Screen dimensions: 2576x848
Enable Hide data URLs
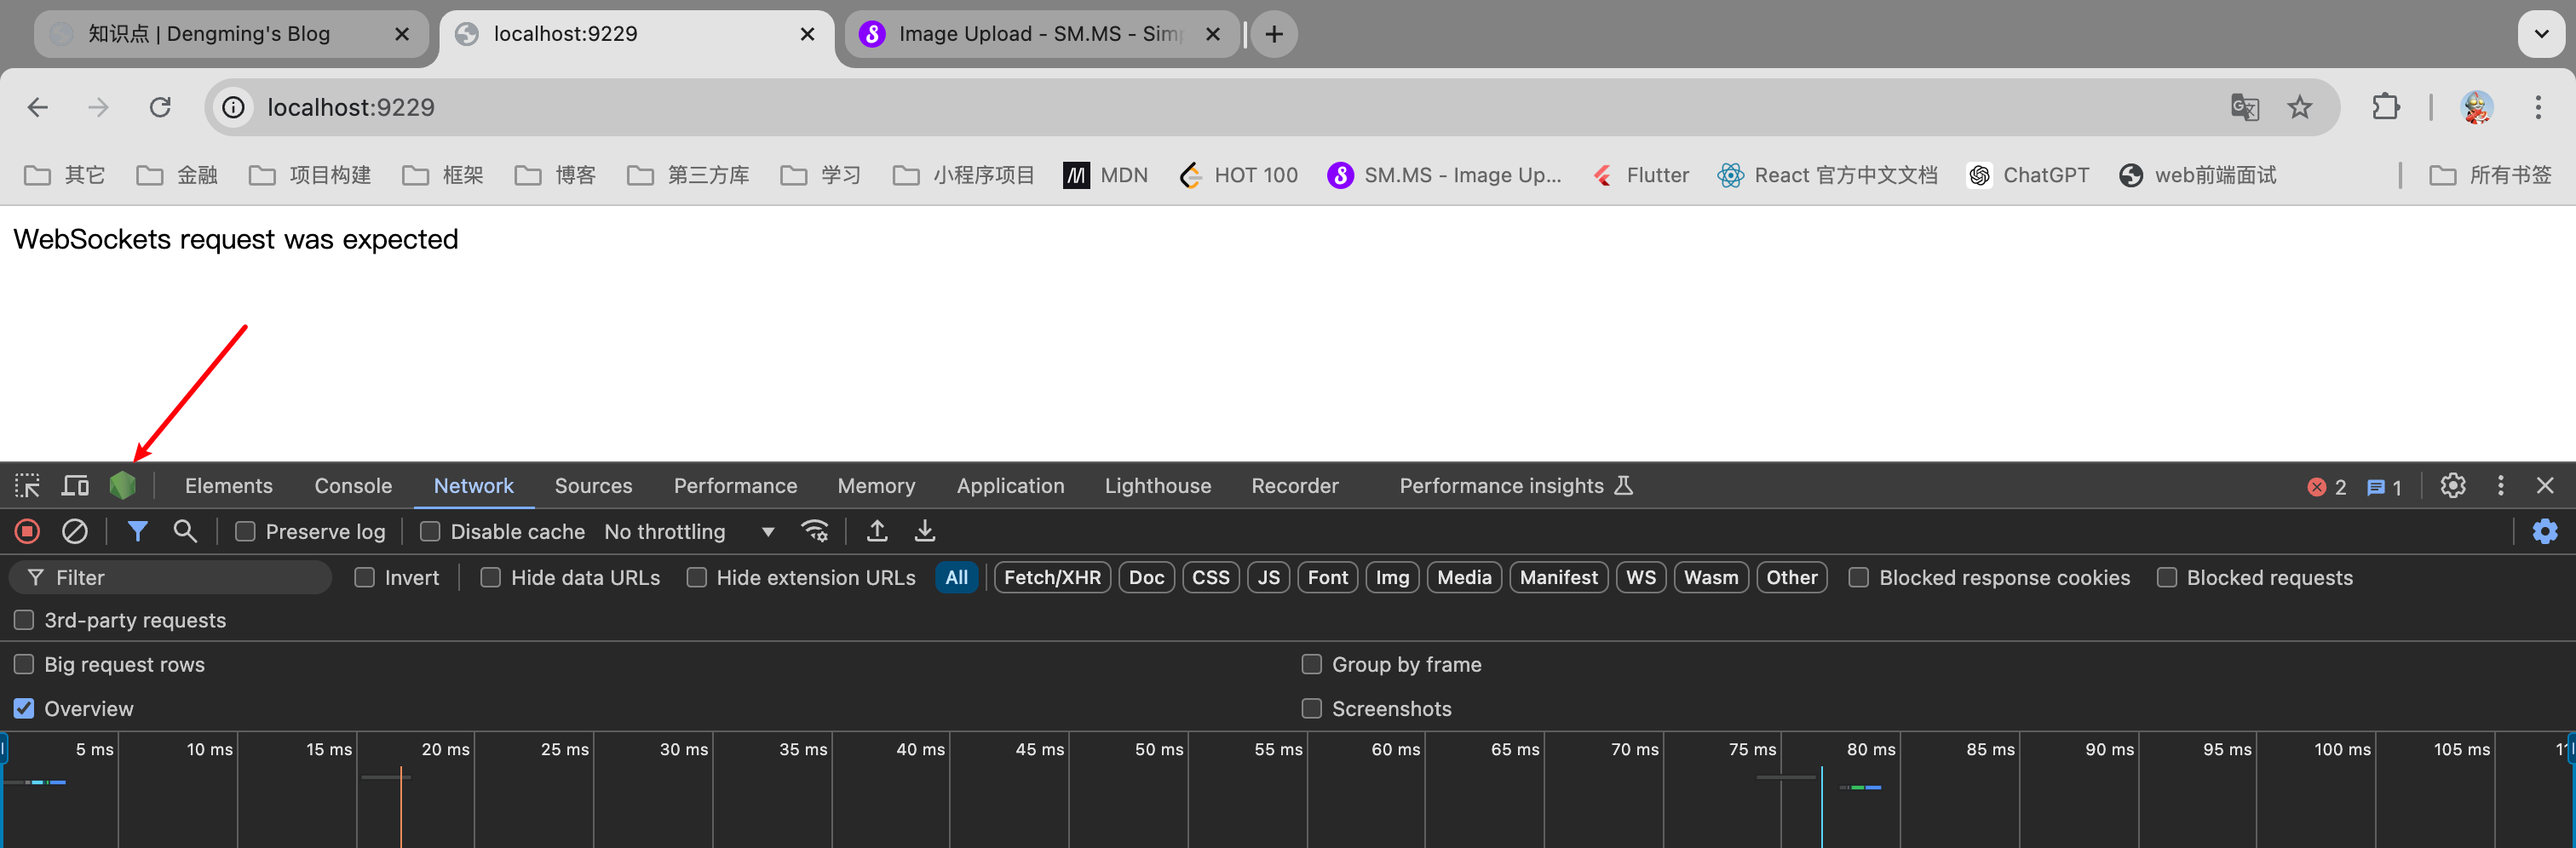(x=491, y=577)
